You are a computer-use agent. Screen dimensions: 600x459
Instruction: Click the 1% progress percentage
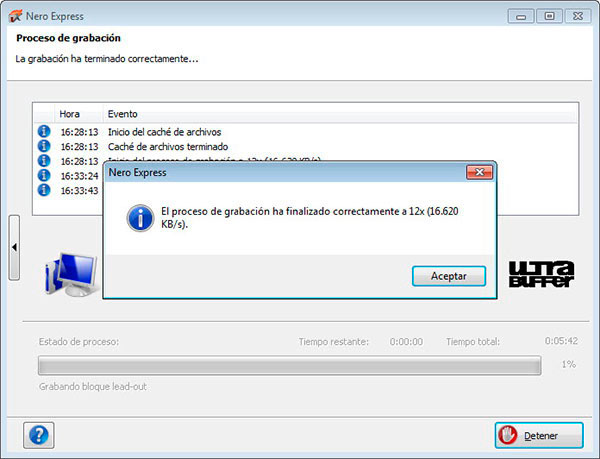pyautogui.click(x=569, y=364)
